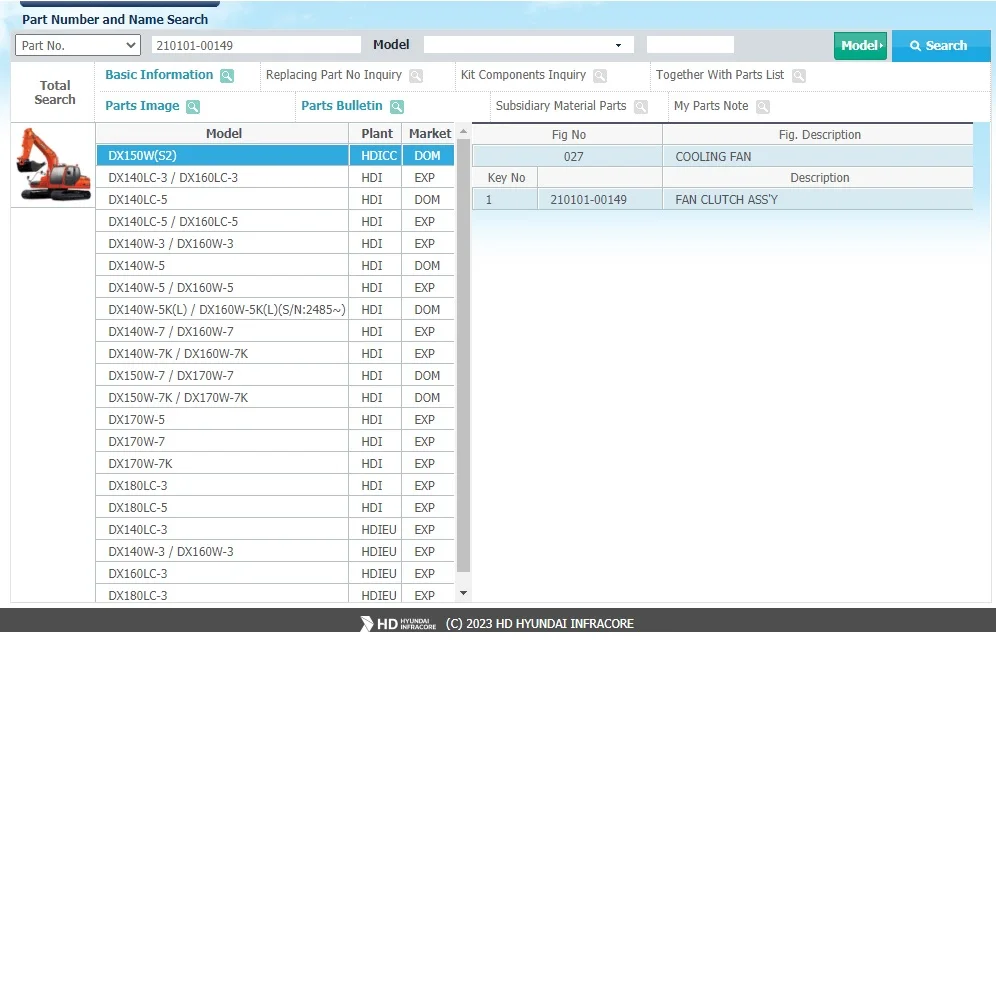Open the Parts Bulletin tab
Screen dimensions: 996x996
tap(342, 106)
